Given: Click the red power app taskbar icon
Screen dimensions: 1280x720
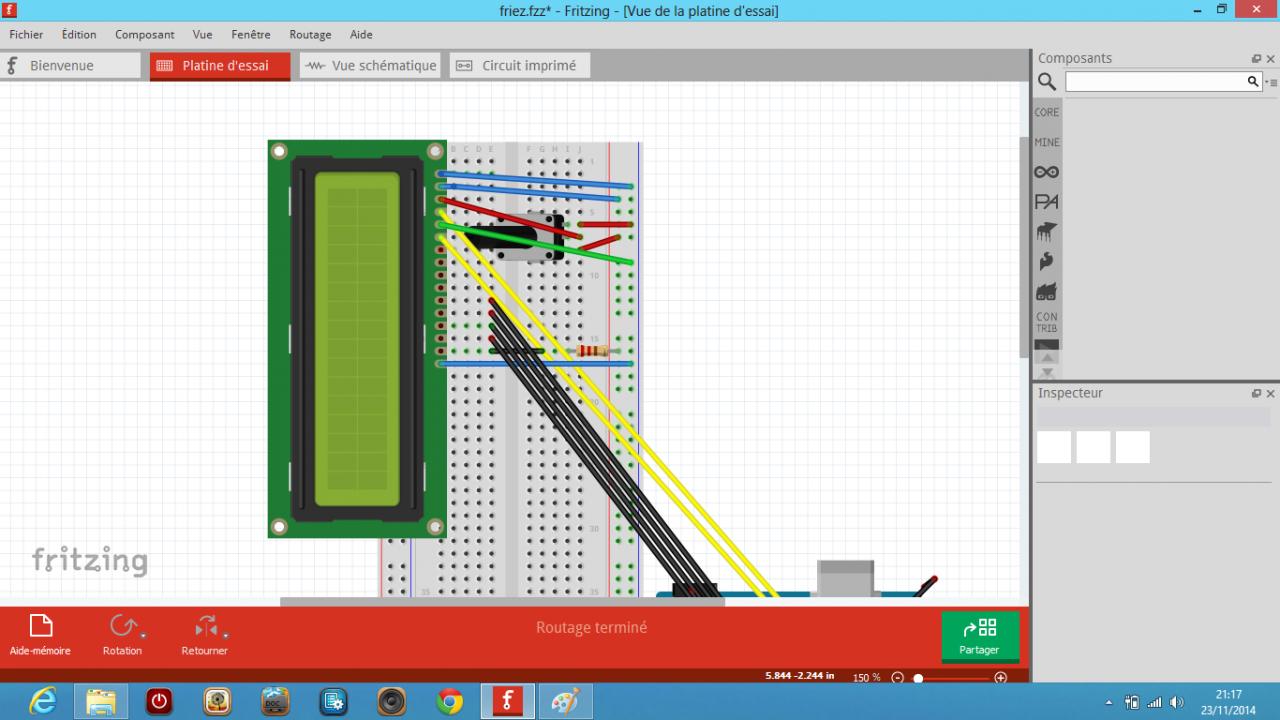Looking at the screenshot, I should coord(159,702).
